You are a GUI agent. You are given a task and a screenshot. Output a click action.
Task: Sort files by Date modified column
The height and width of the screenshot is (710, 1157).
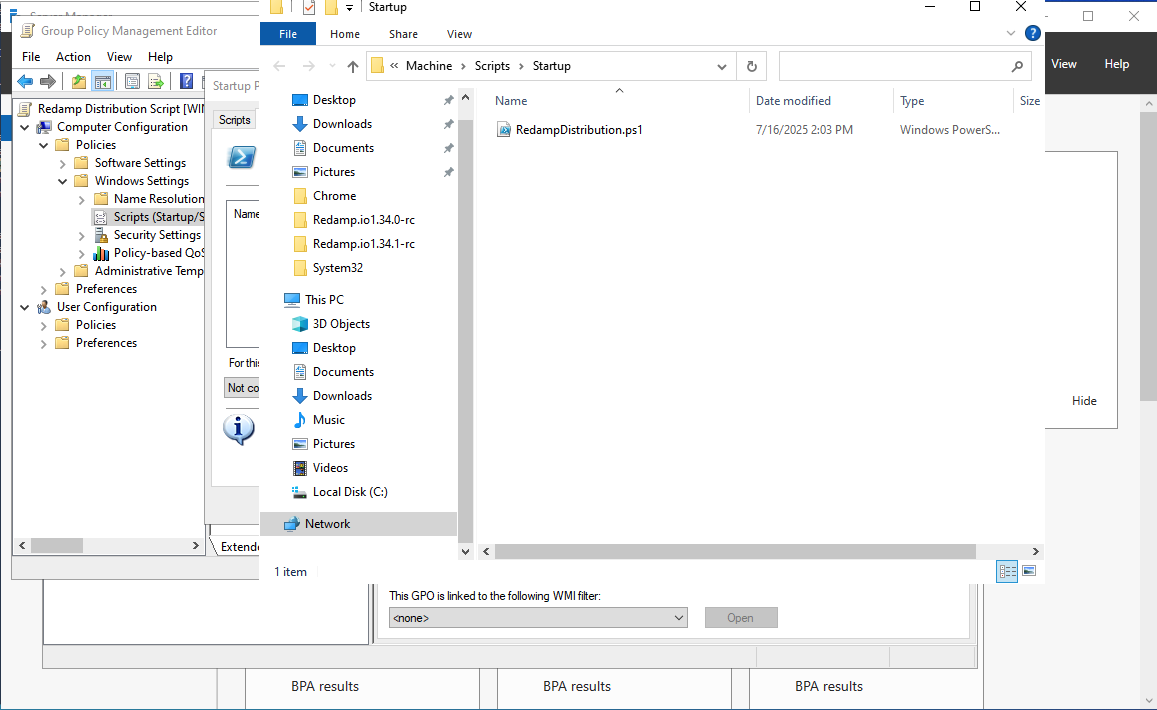(793, 101)
